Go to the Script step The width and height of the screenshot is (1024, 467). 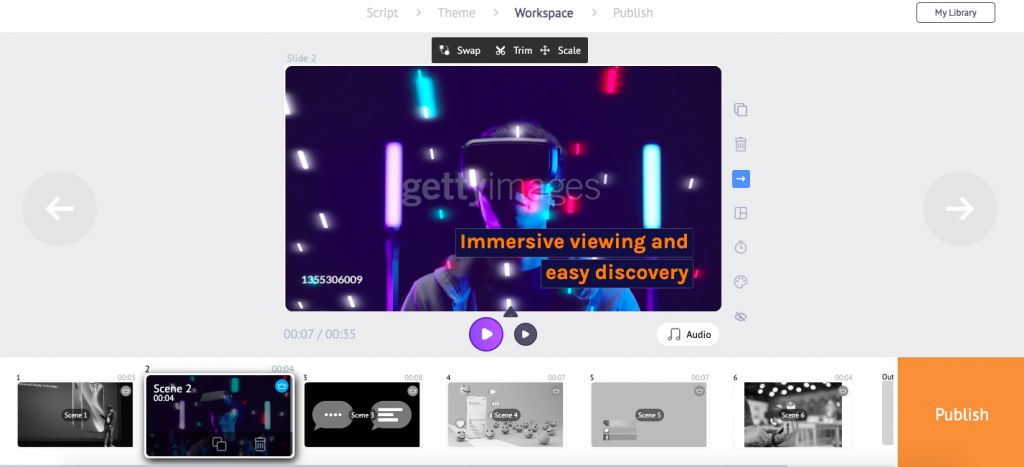(x=382, y=13)
